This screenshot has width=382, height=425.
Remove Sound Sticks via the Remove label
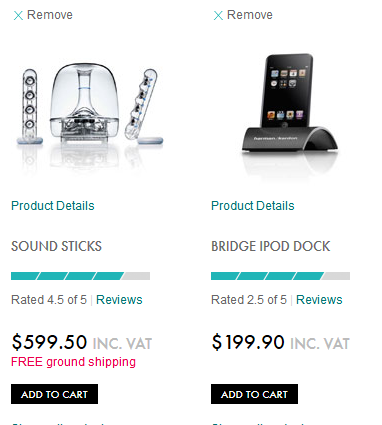point(50,15)
